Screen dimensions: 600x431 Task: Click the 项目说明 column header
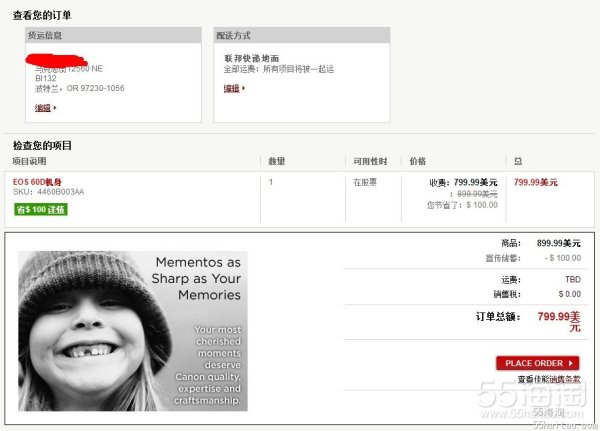(29, 161)
